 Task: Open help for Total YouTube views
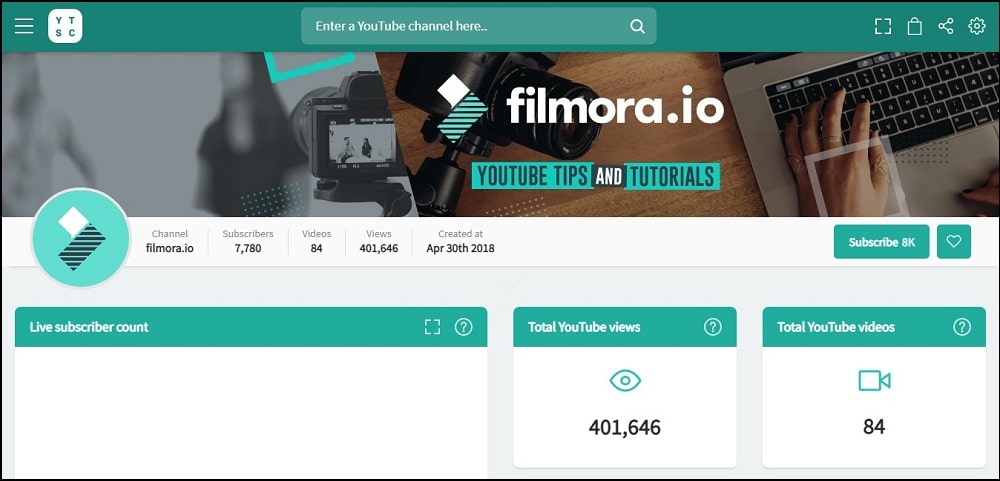tap(712, 327)
